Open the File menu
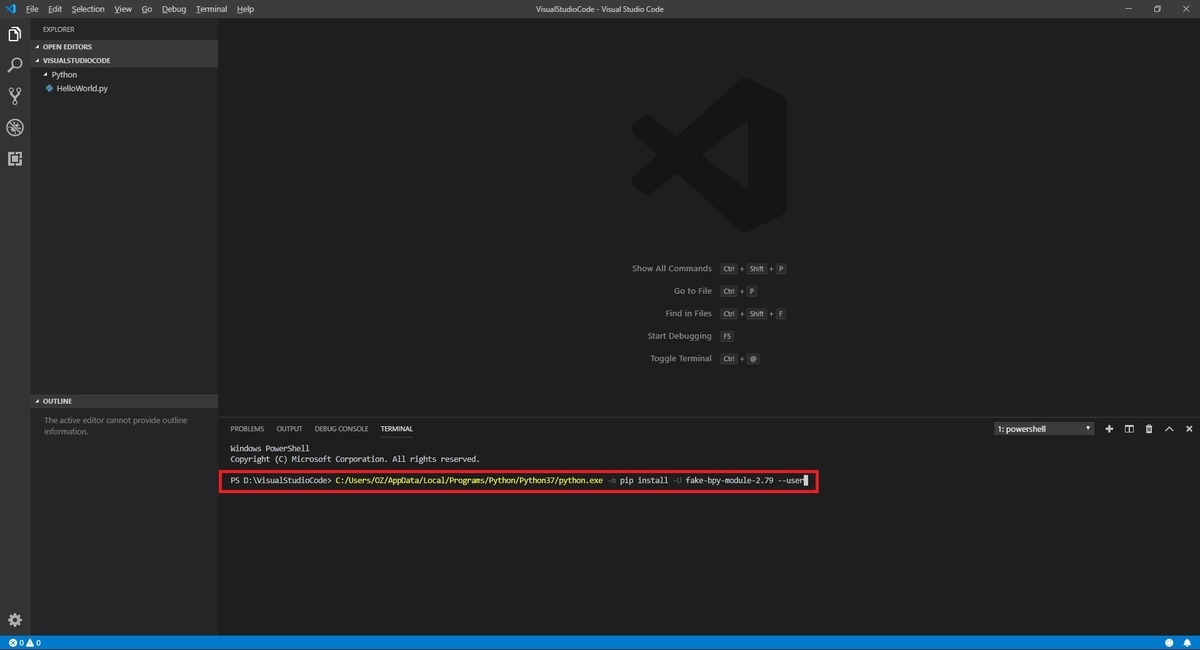The width and height of the screenshot is (1200, 650). [32, 9]
